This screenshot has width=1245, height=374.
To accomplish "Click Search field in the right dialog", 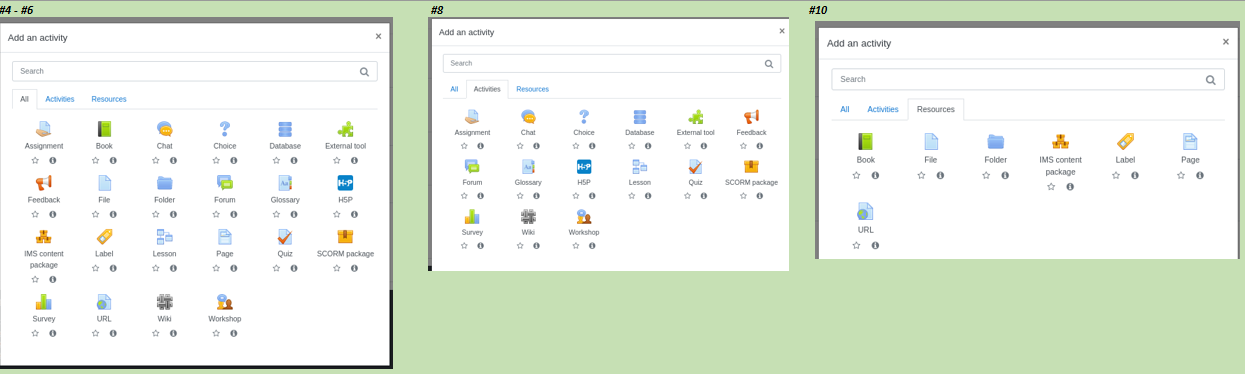I will (1027, 79).
